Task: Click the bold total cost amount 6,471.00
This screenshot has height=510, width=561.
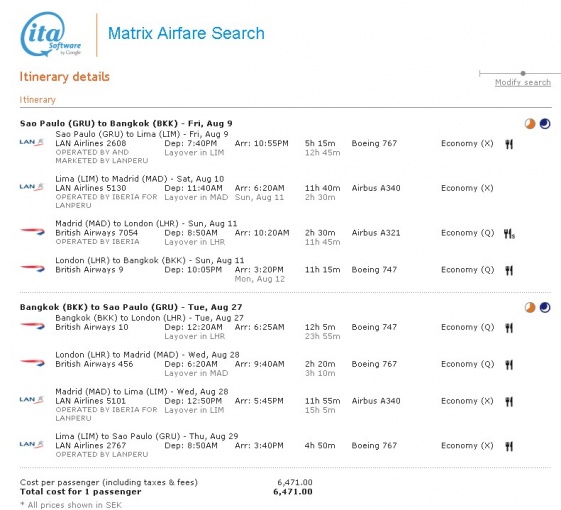Action: coord(293,492)
